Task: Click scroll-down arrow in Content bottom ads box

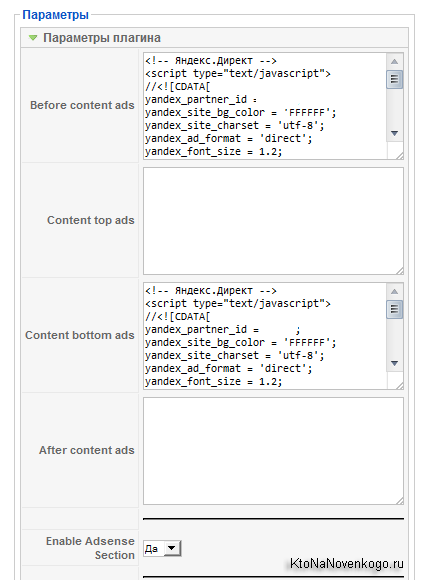Action: tap(394, 363)
